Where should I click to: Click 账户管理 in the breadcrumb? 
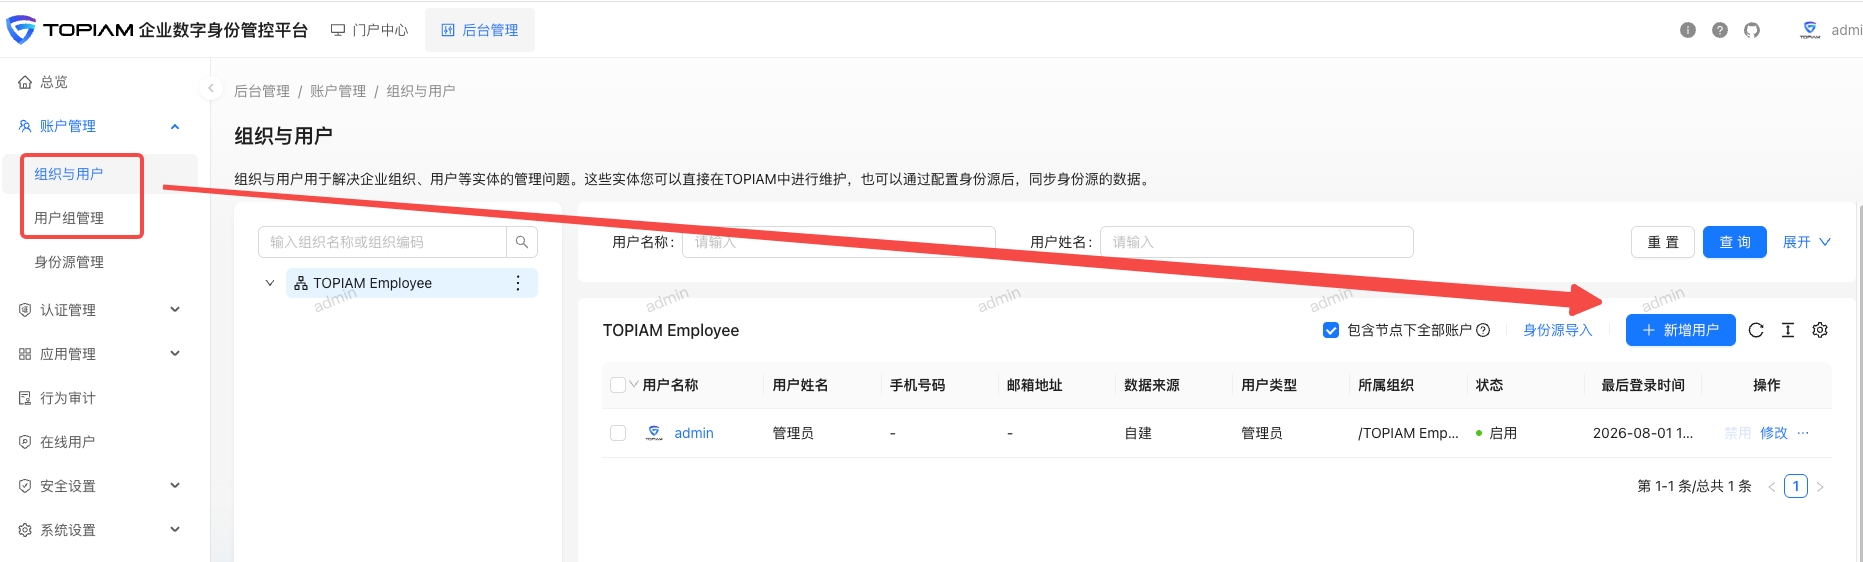point(338,91)
